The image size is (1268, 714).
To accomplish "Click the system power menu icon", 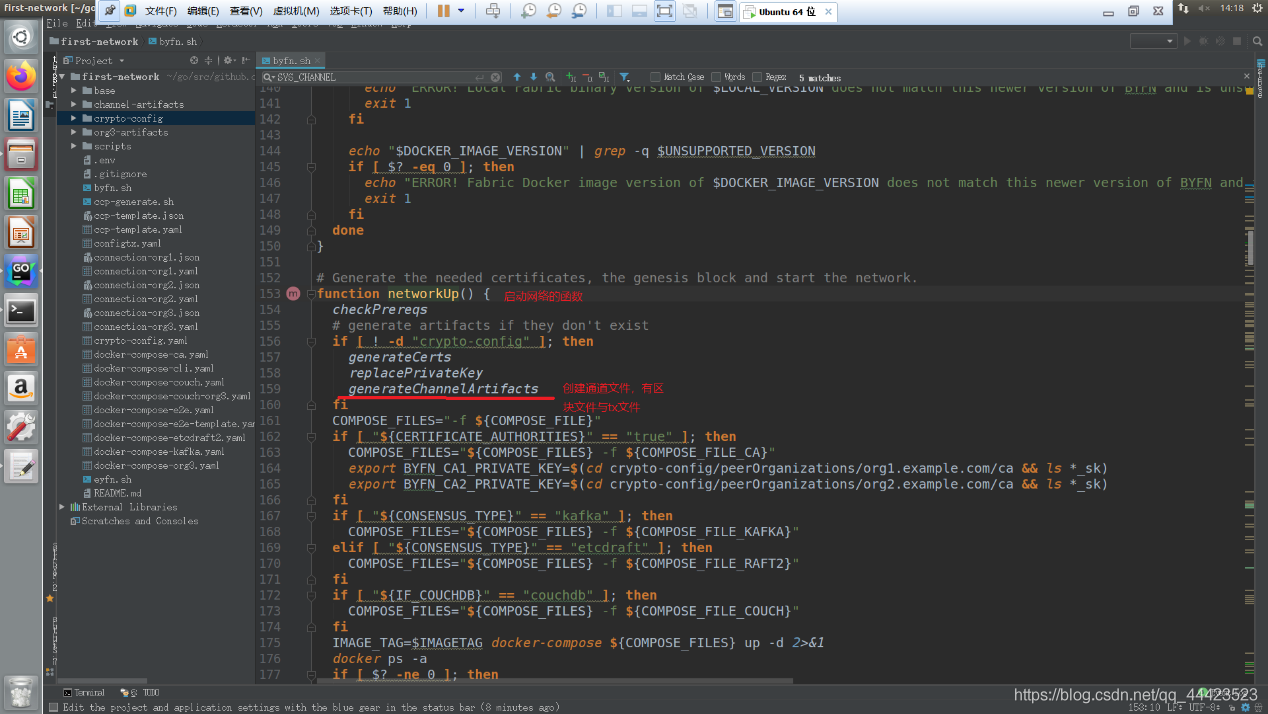I will coord(1257,8).
